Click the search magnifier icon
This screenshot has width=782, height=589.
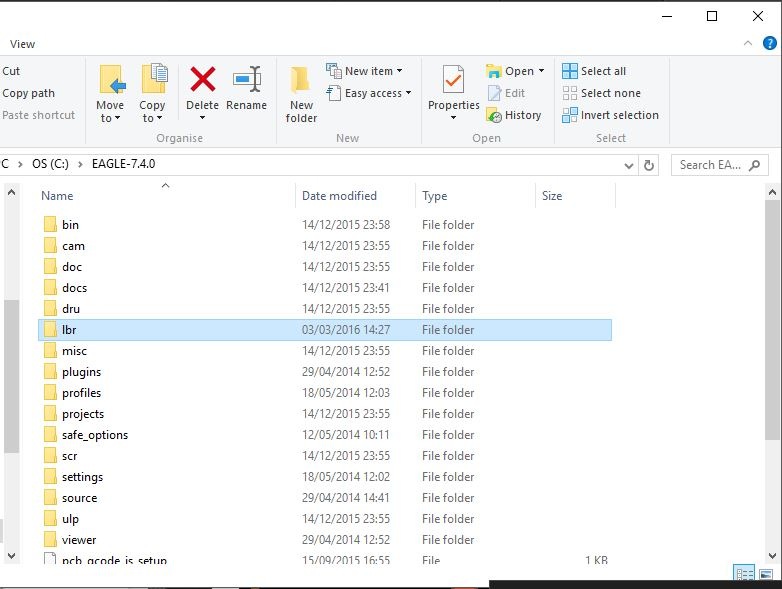[755, 165]
